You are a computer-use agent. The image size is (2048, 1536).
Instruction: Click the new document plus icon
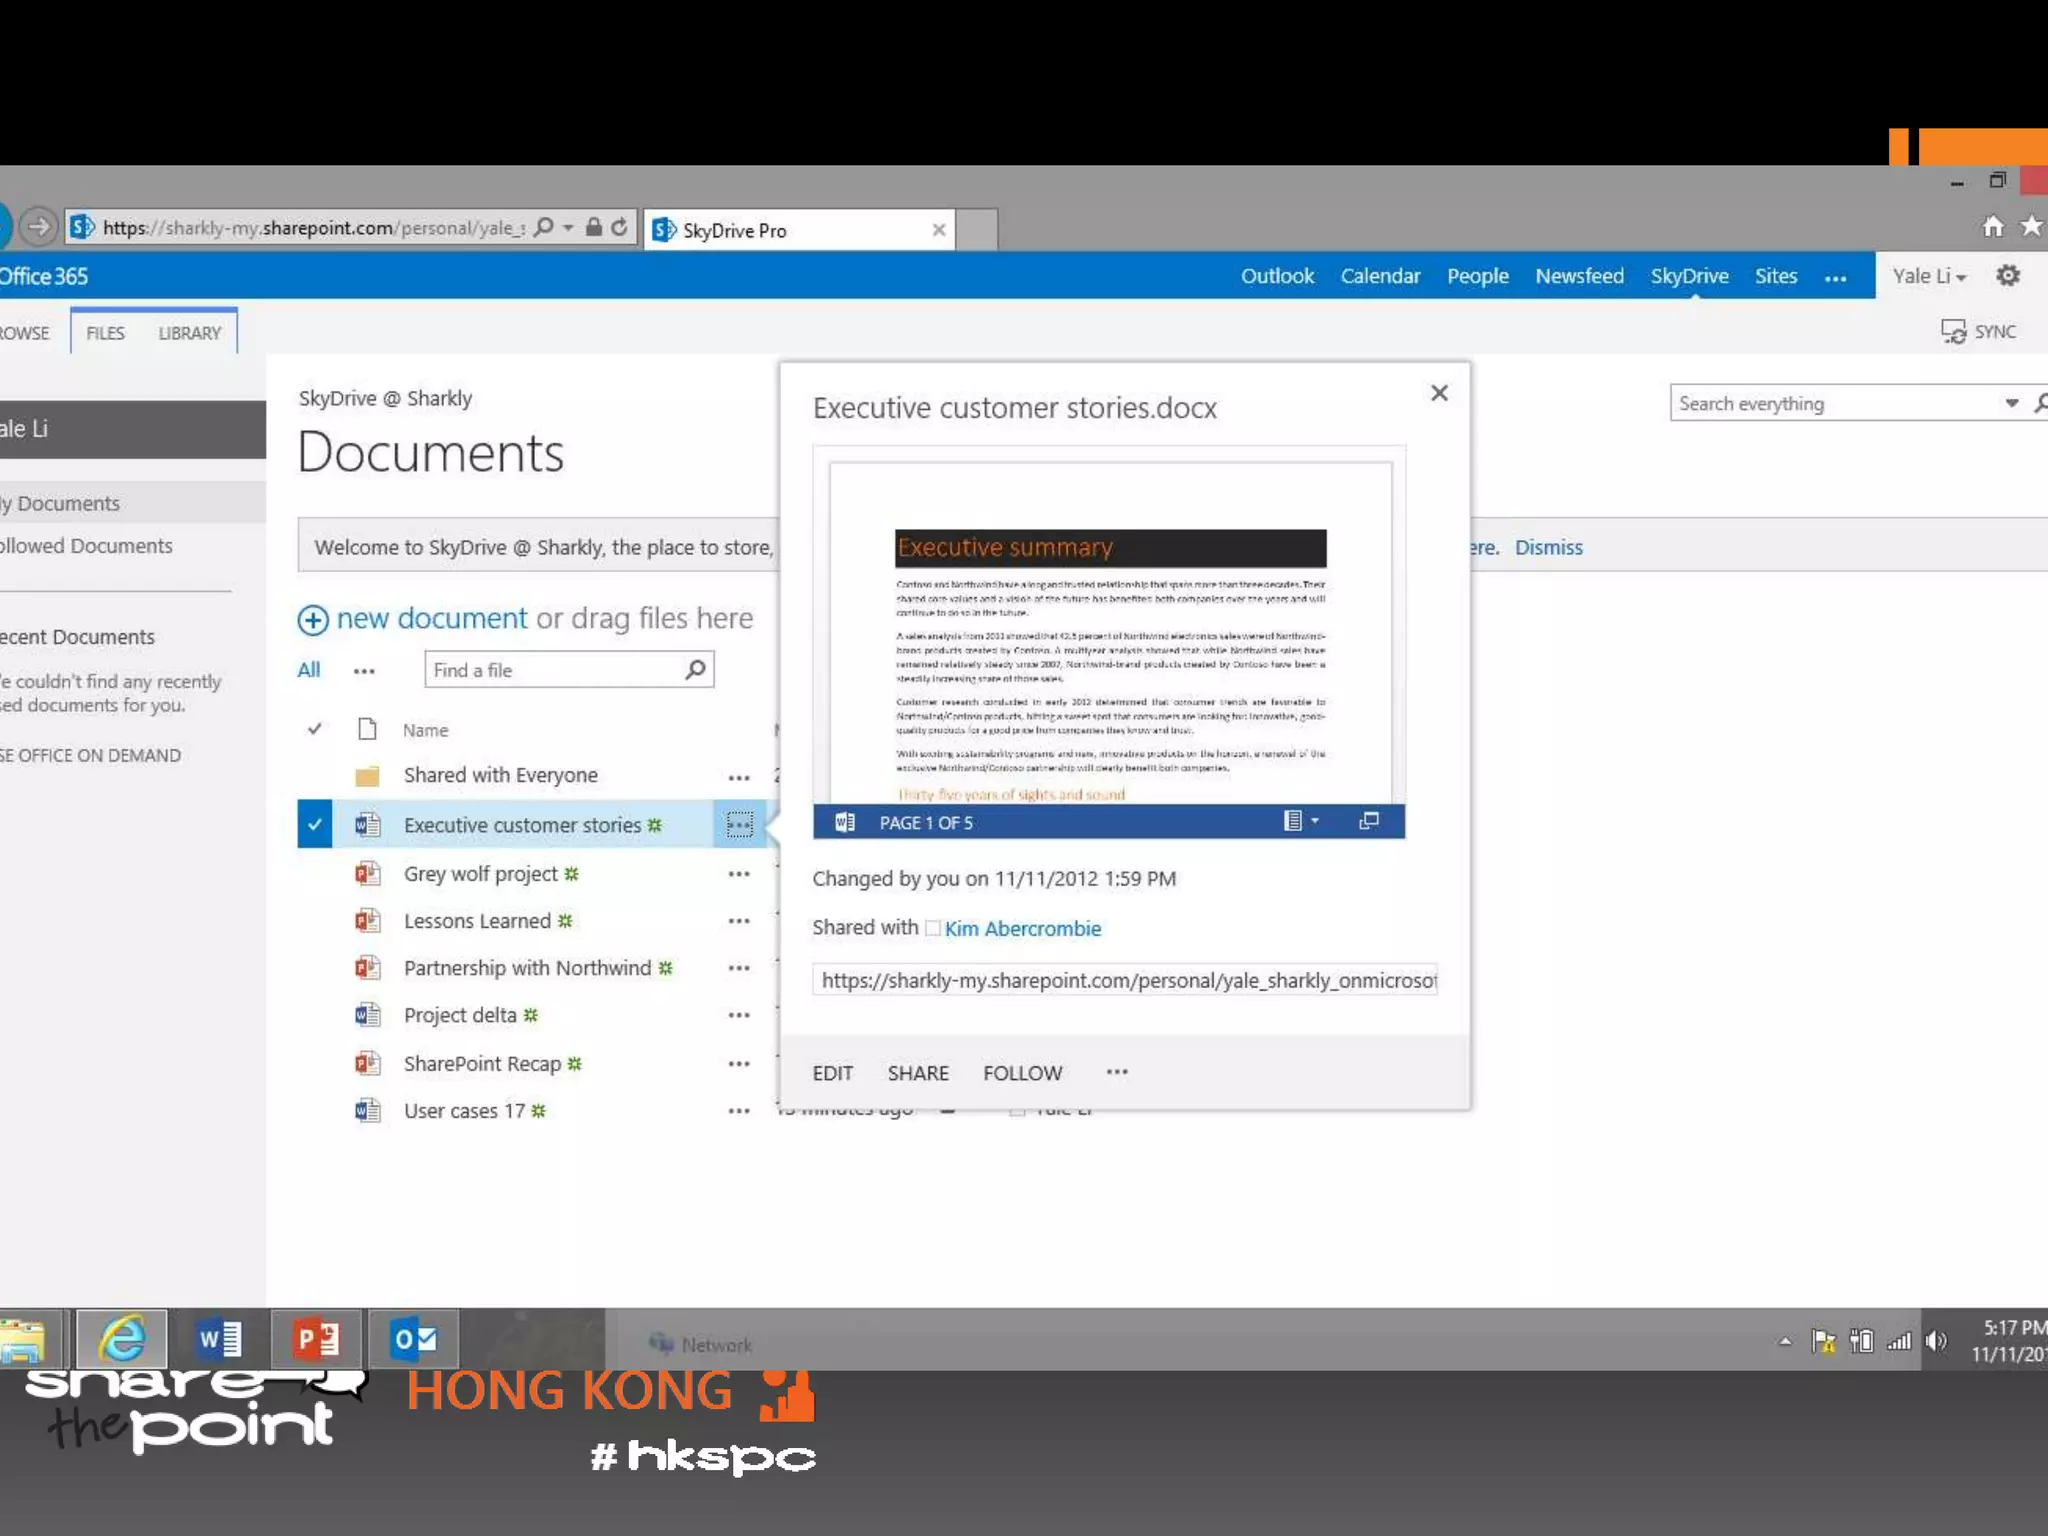pos(313,620)
